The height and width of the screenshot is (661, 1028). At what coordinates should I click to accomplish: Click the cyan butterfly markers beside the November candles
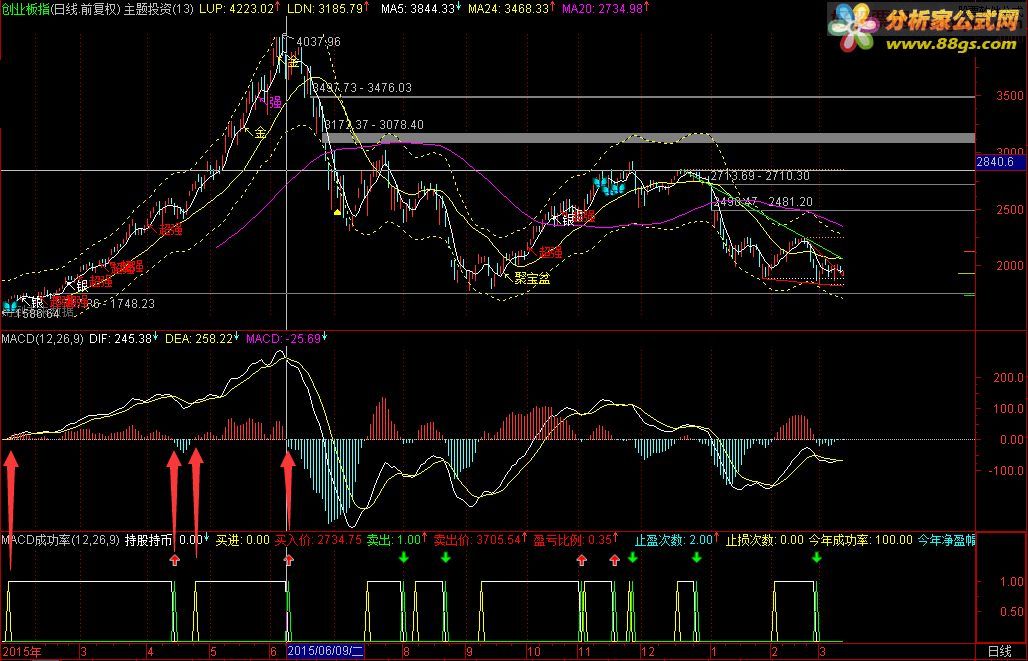608,186
